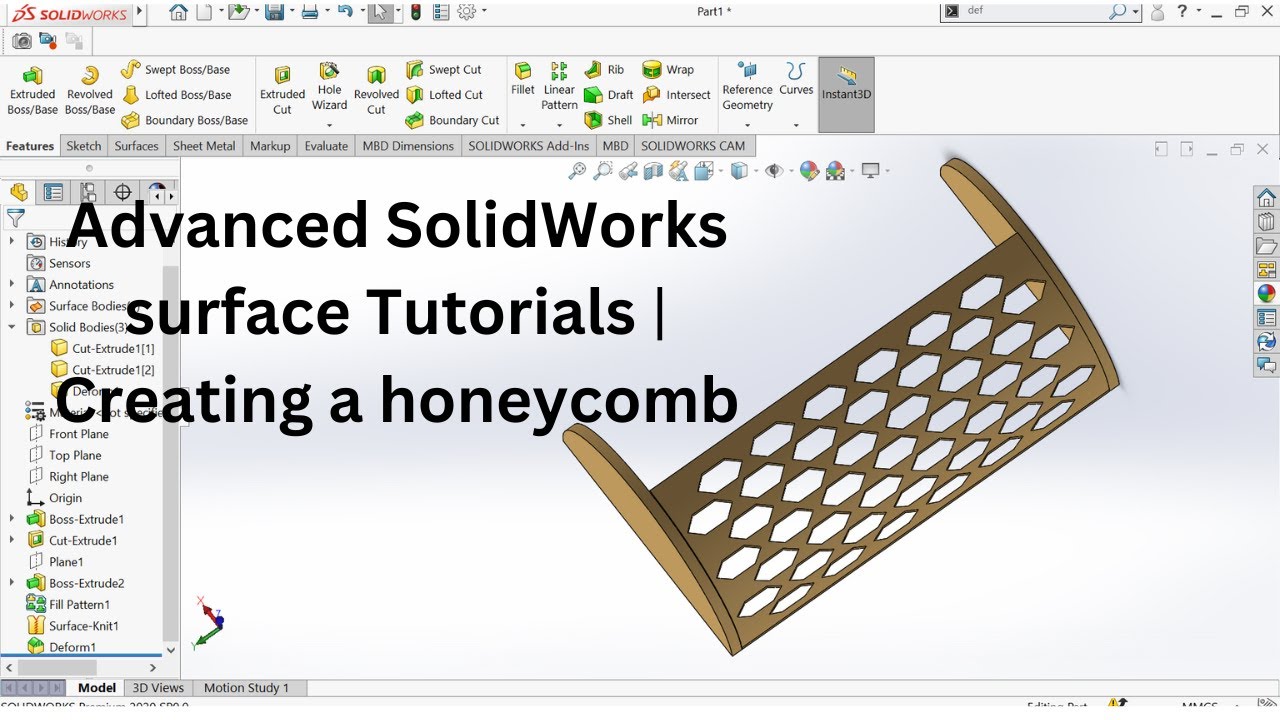Toggle Instant3D mode
This screenshot has width=1280, height=720.
tap(846, 94)
